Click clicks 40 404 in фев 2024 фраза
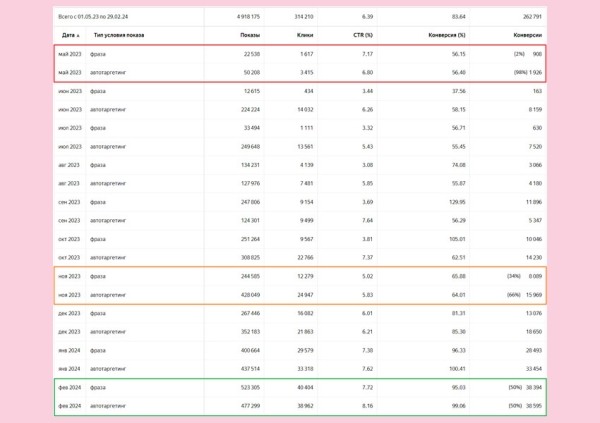600x423 pixels. click(x=305, y=388)
